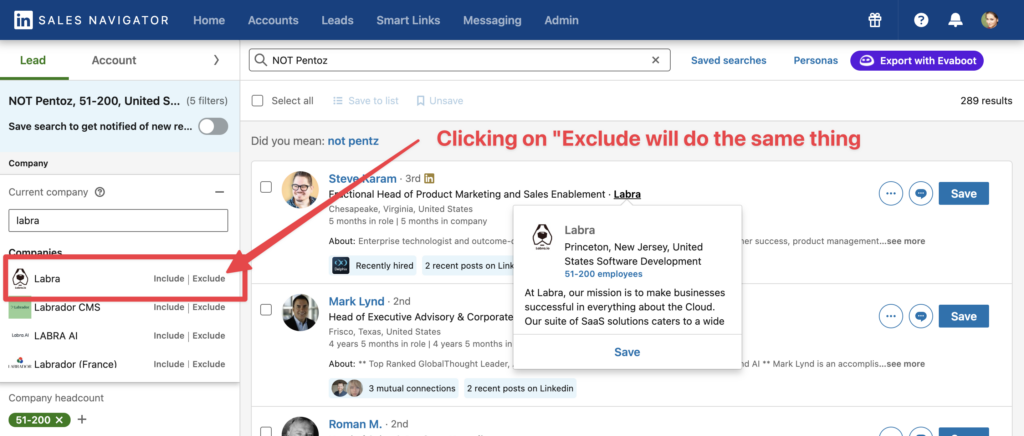The image size is (1024, 436).
Task: Collapse the filter panel with the chevron
Action: pyautogui.click(x=217, y=60)
